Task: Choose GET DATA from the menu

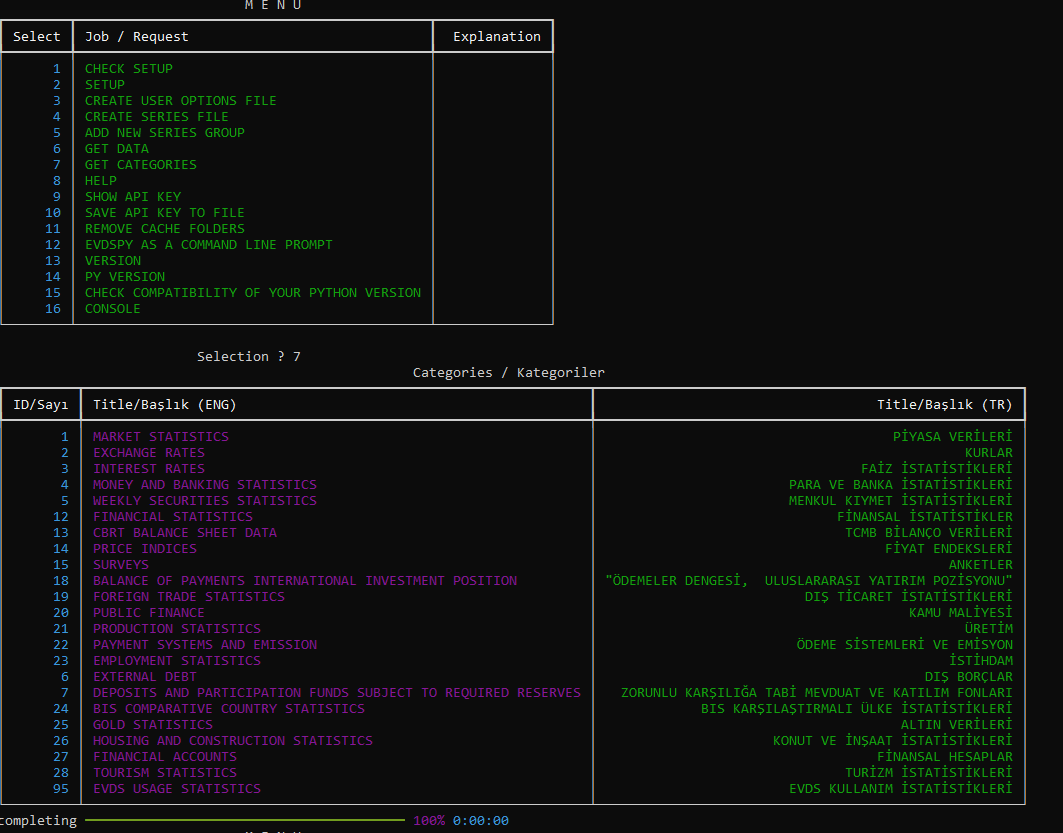Action: point(116,149)
